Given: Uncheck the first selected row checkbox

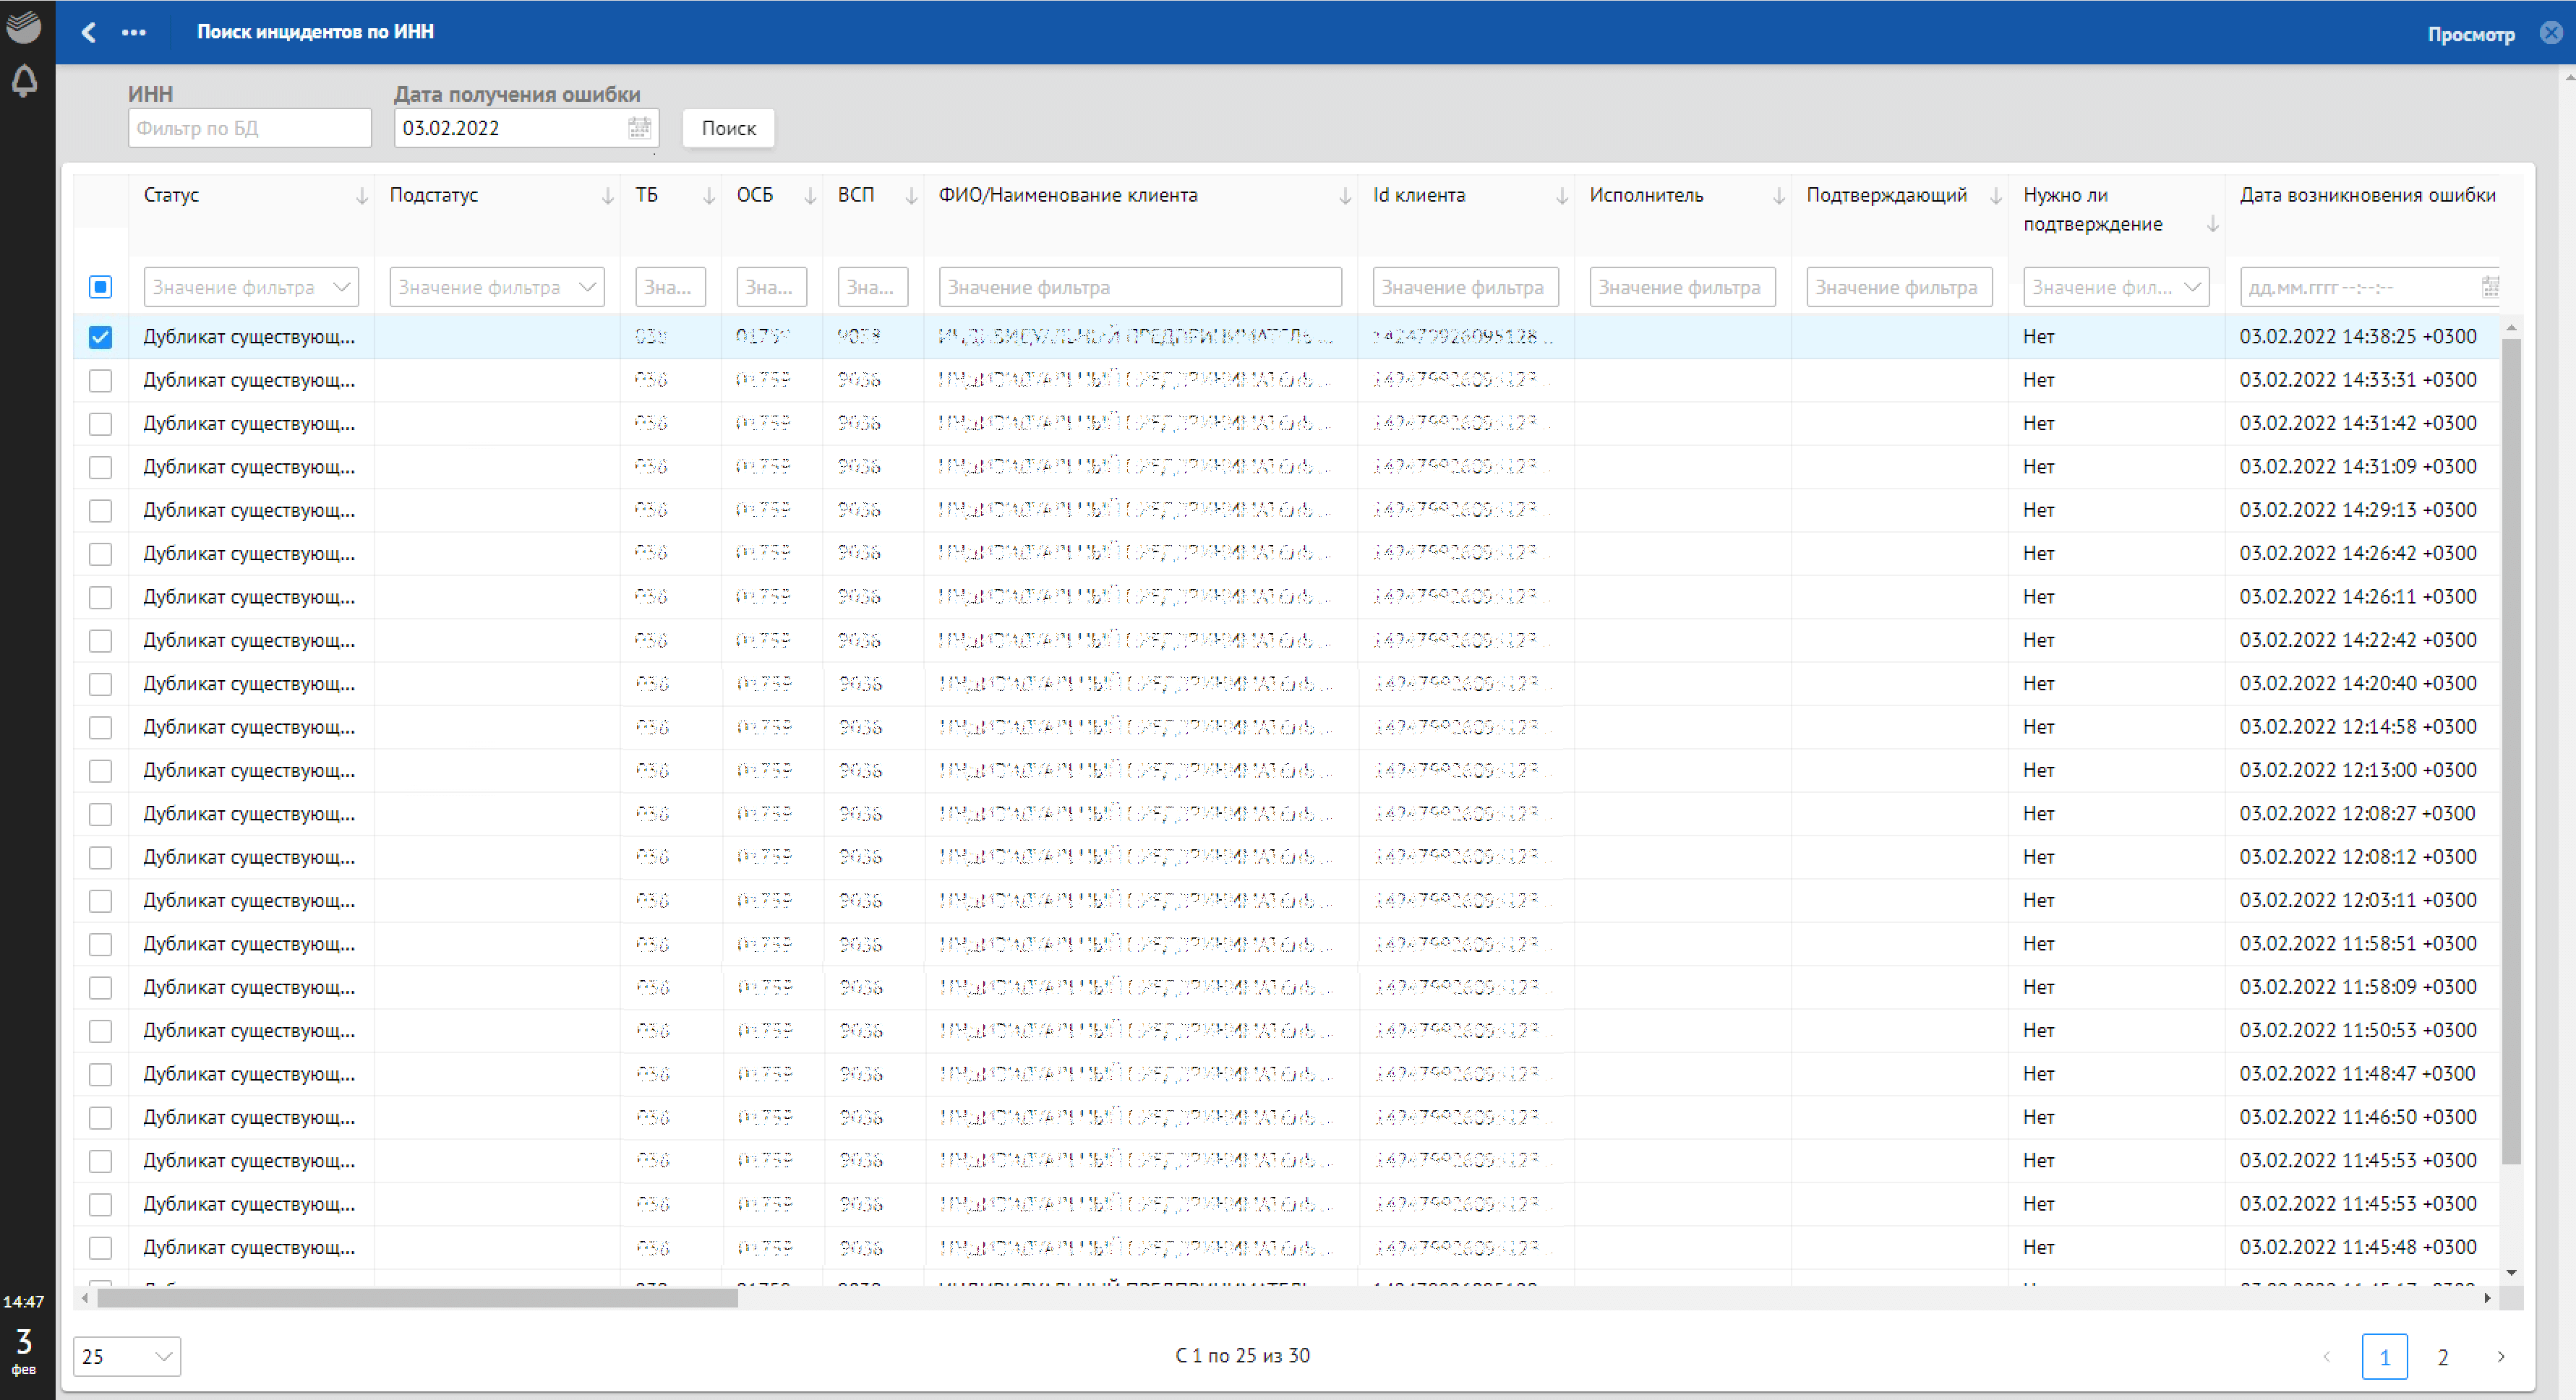Looking at the screenshot, I should click(x=100, y=337).
